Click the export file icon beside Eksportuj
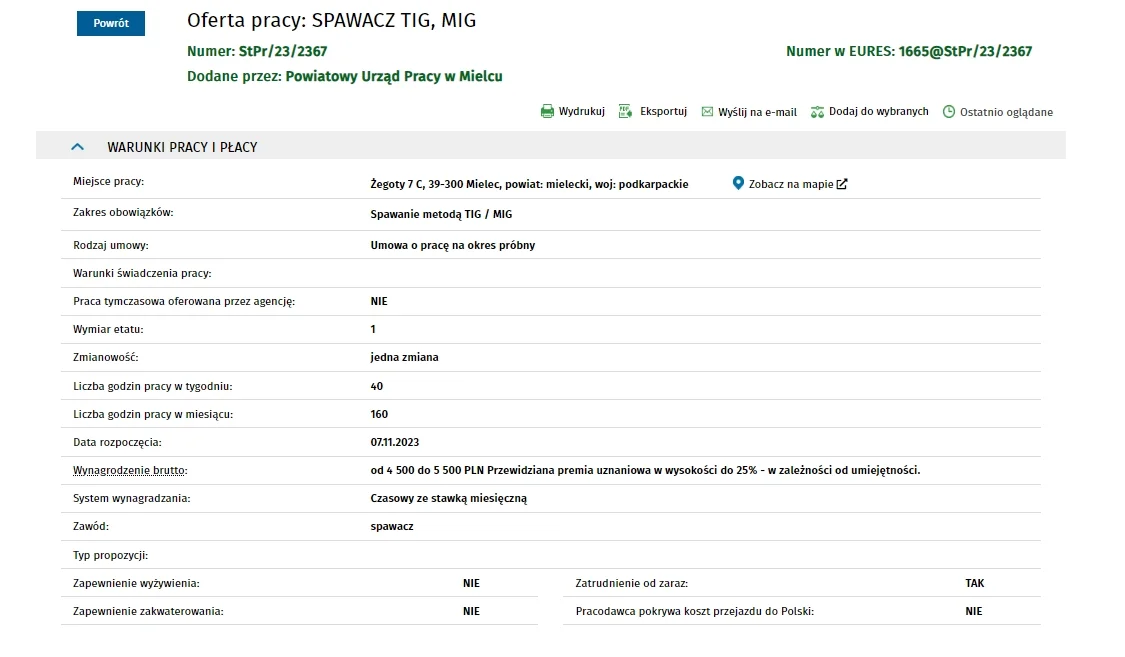1125x657 pixels. pos(625,111)
